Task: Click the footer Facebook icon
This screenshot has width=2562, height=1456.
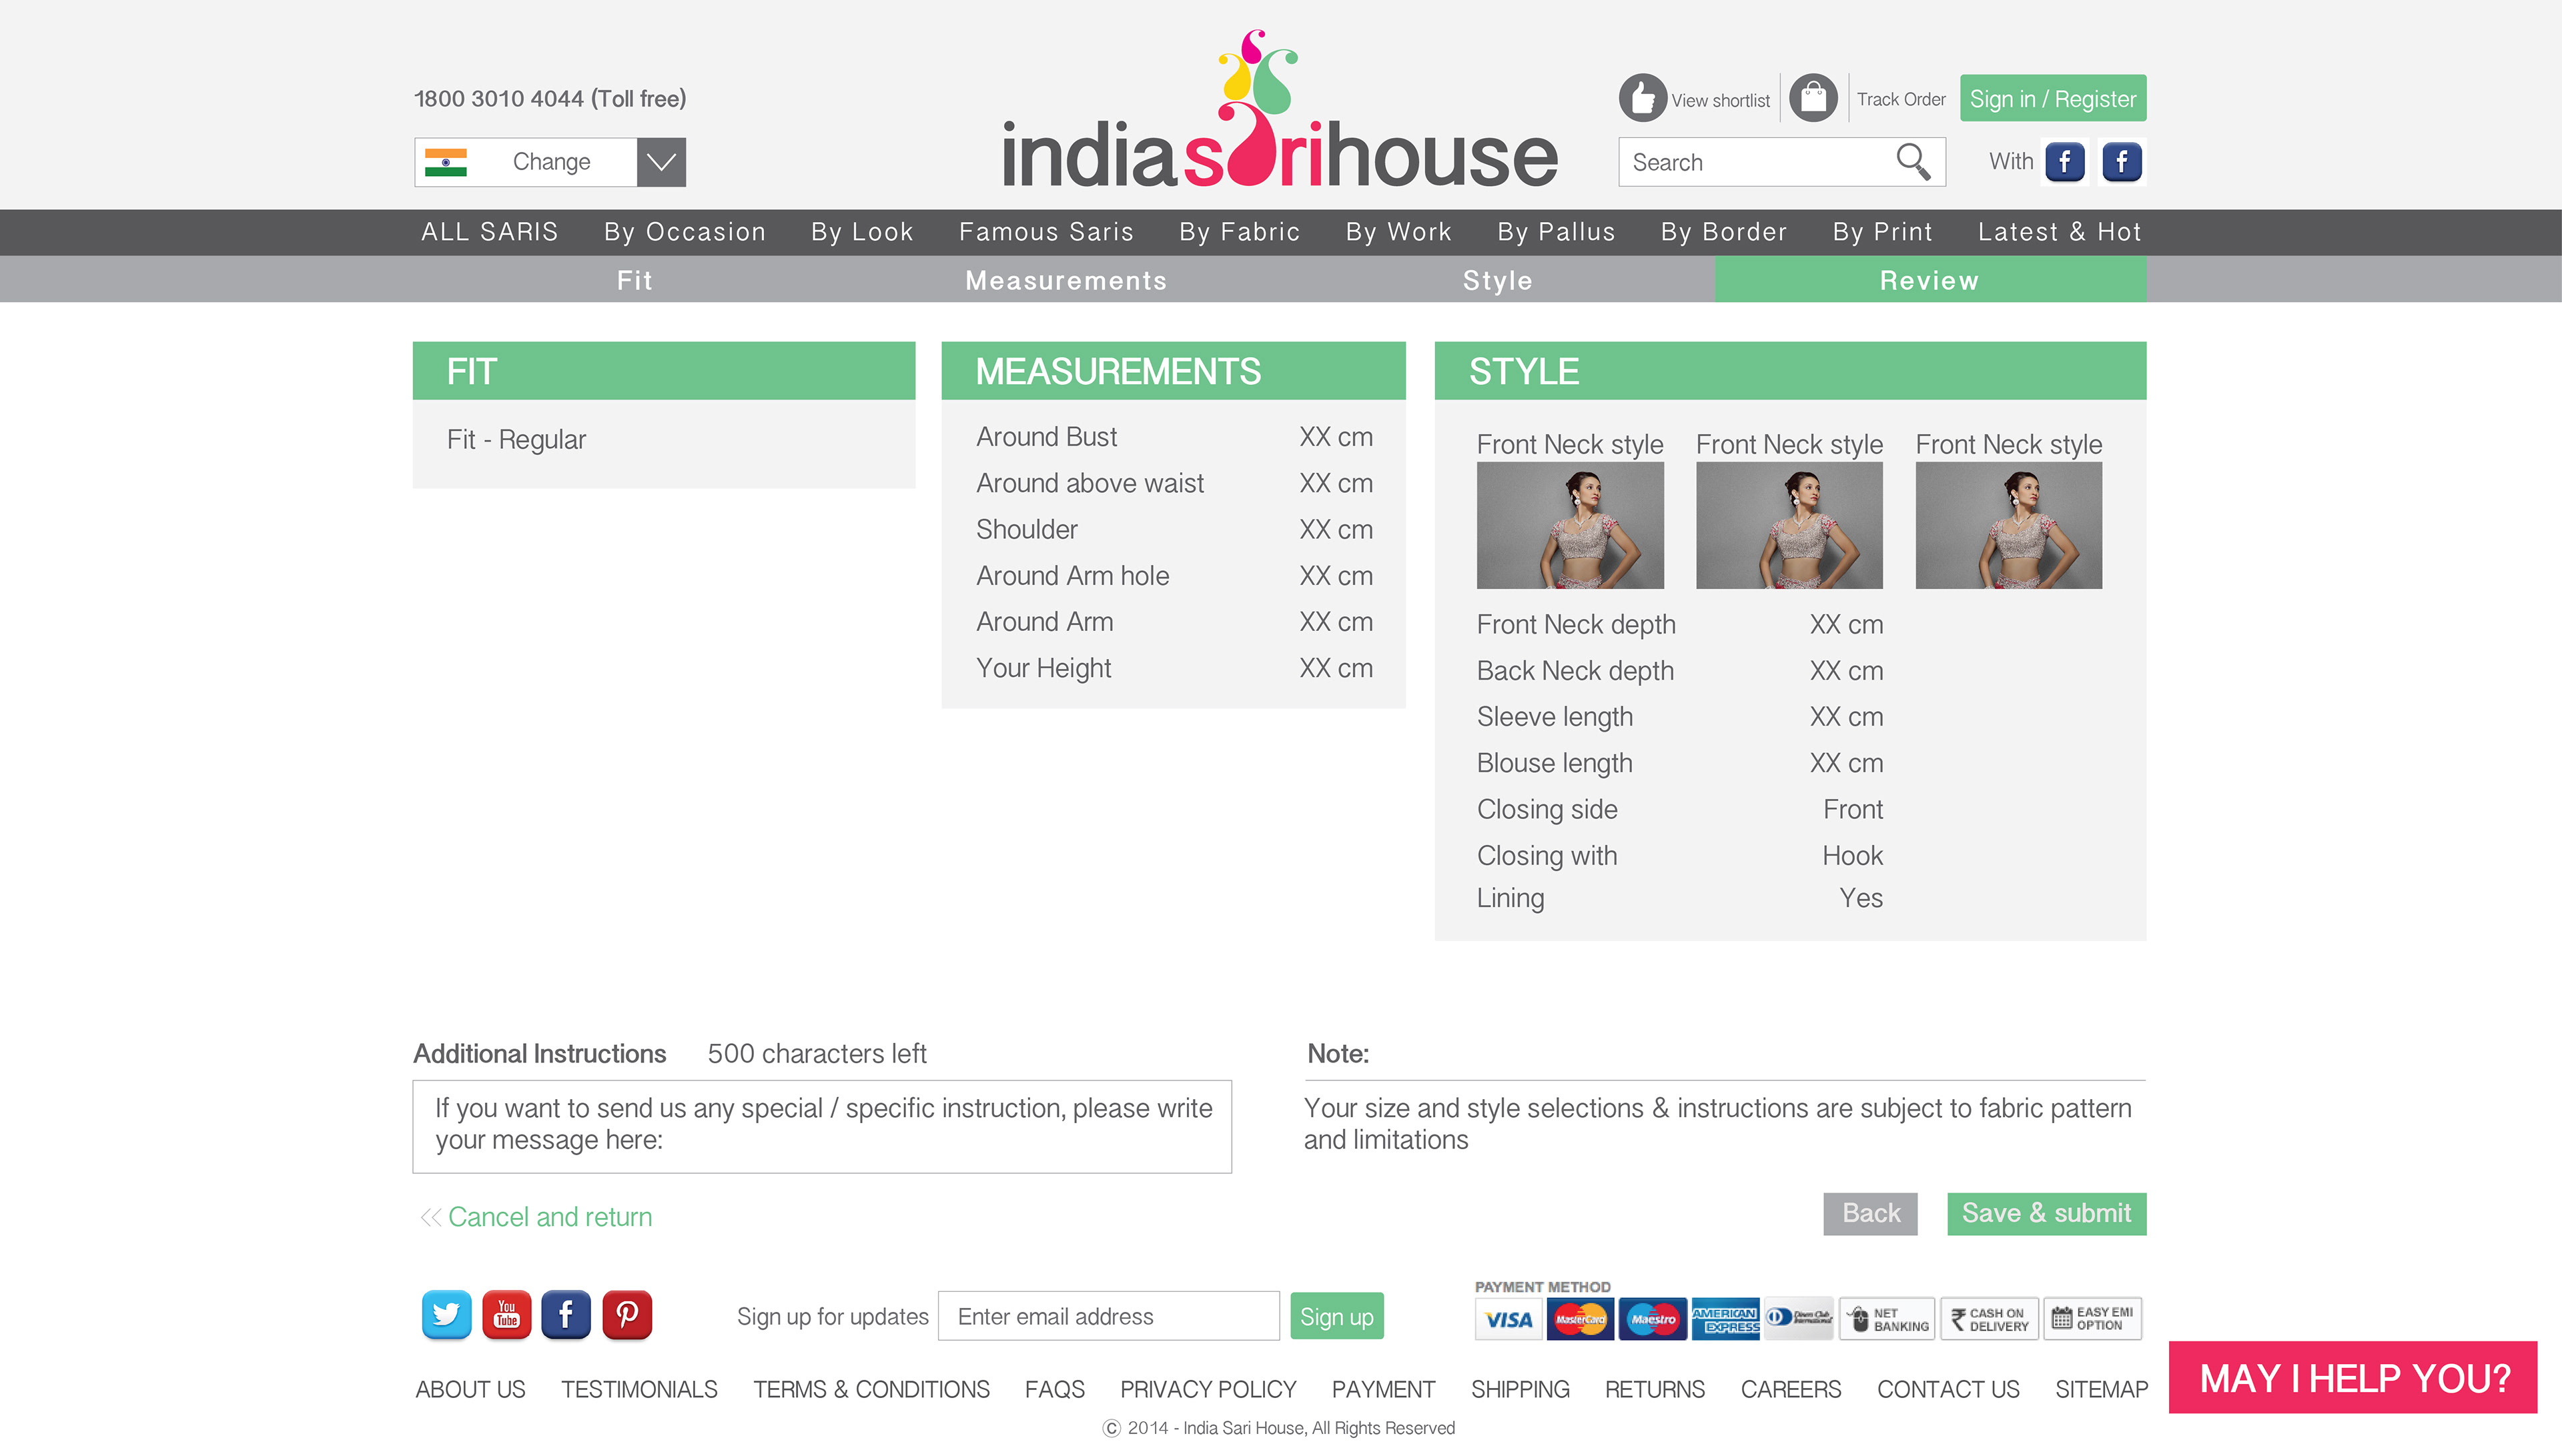Action: pyautogui.click(x=566, y=1315)
